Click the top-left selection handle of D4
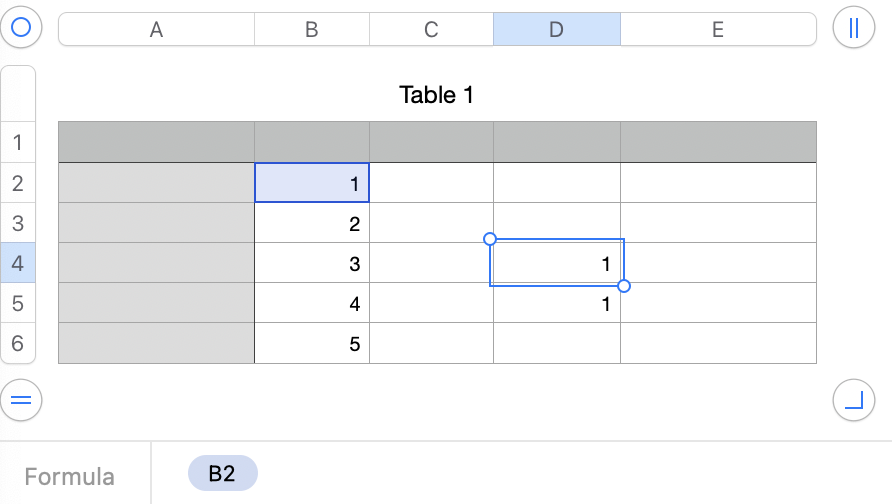This screenshot has height=504, width=892. 490,239
